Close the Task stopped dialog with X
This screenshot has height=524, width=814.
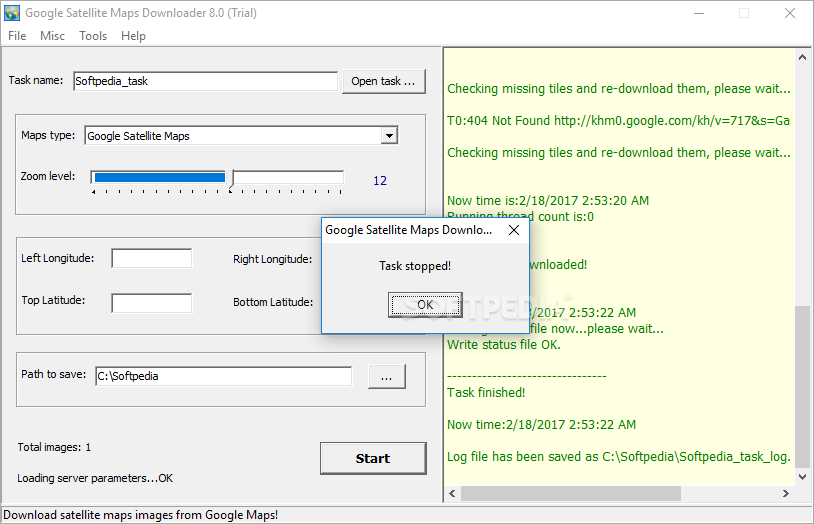(x=514, y=230)
